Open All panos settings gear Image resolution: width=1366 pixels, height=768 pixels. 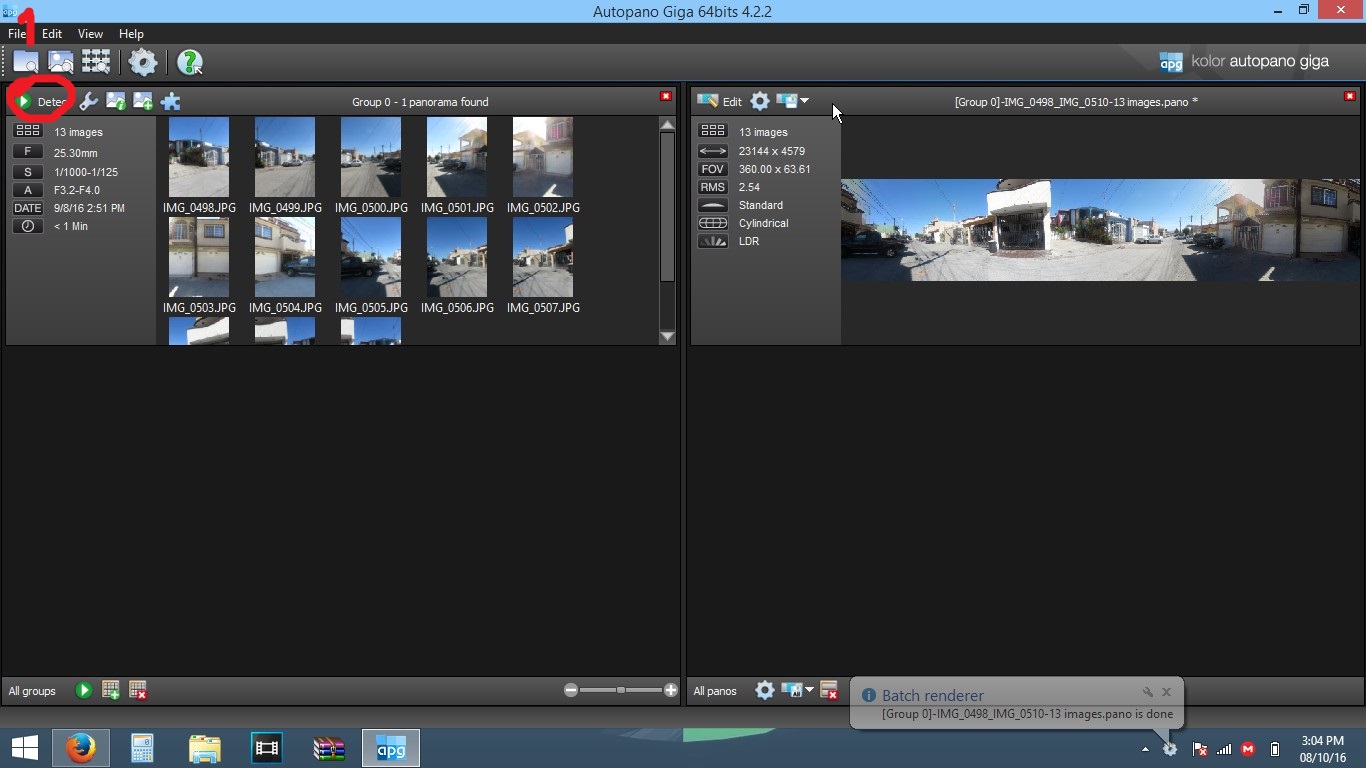coord(765,690)
